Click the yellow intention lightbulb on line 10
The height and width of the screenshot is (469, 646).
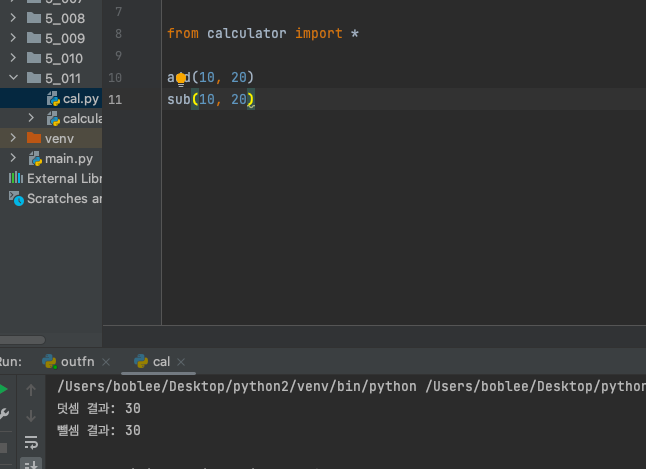[181, 79]
